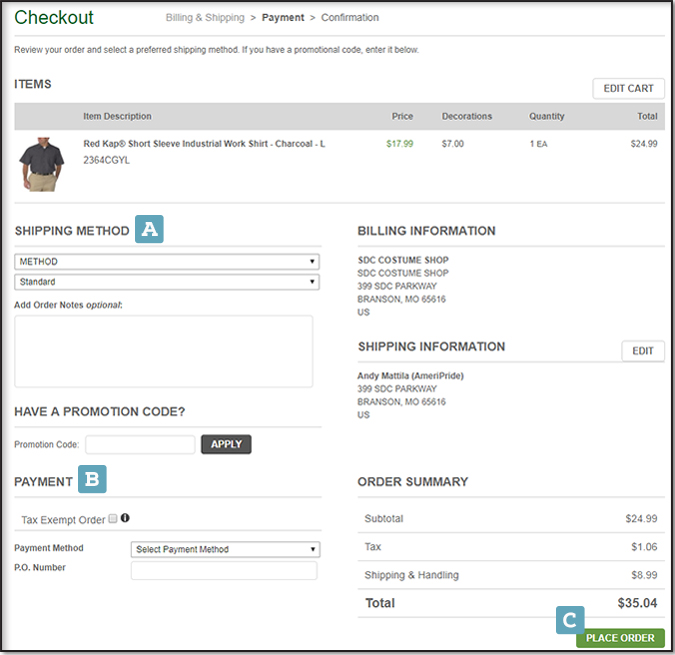
Task: Click the Tax Exempt info icon
Action: pos(126,518)
